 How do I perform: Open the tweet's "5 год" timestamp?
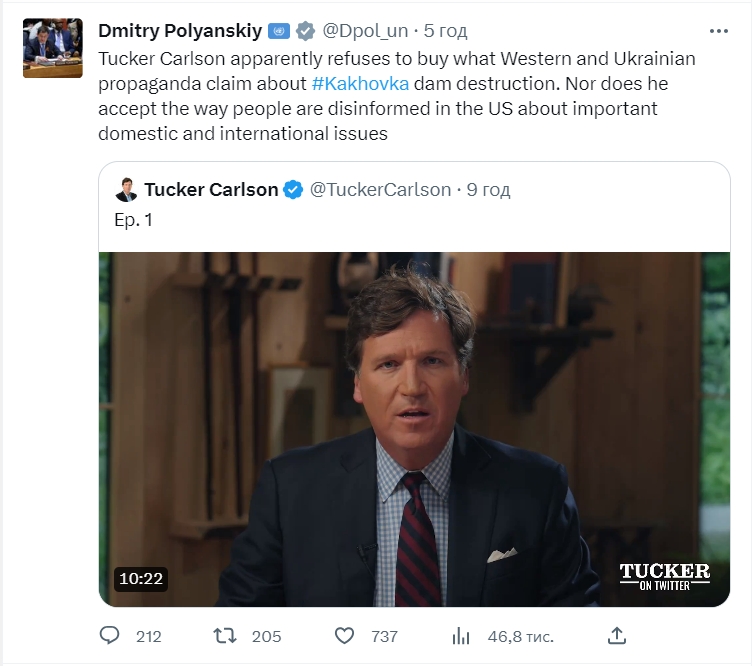[445, 31]
